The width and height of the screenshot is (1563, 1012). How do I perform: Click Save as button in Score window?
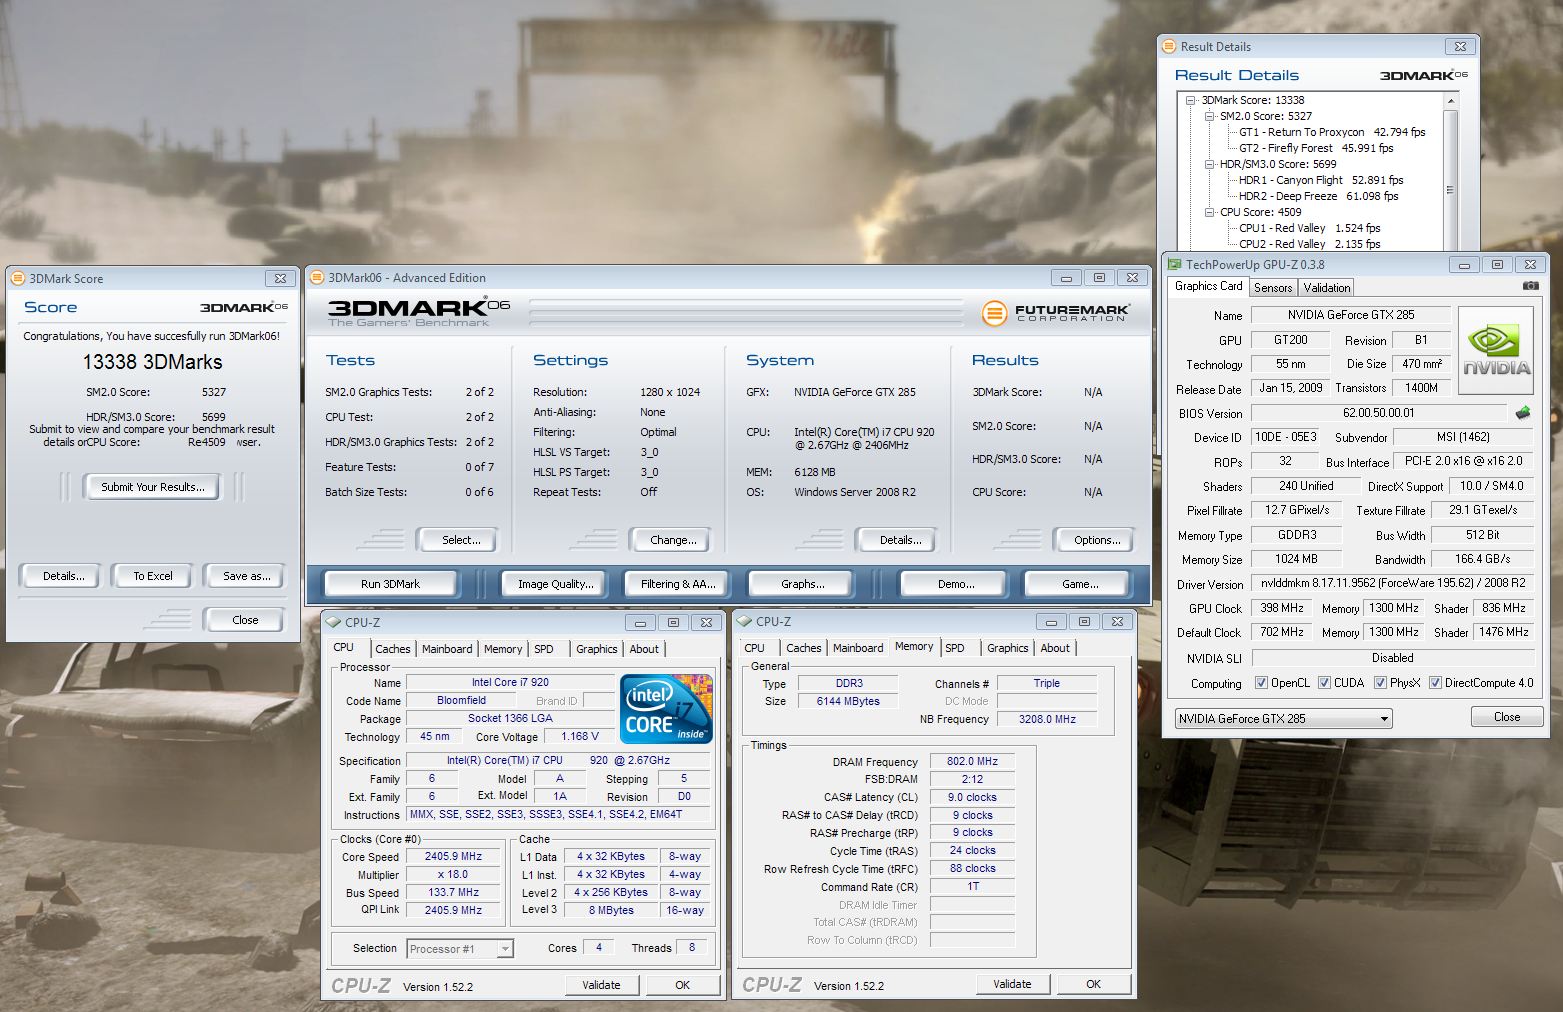pos(246,576)
